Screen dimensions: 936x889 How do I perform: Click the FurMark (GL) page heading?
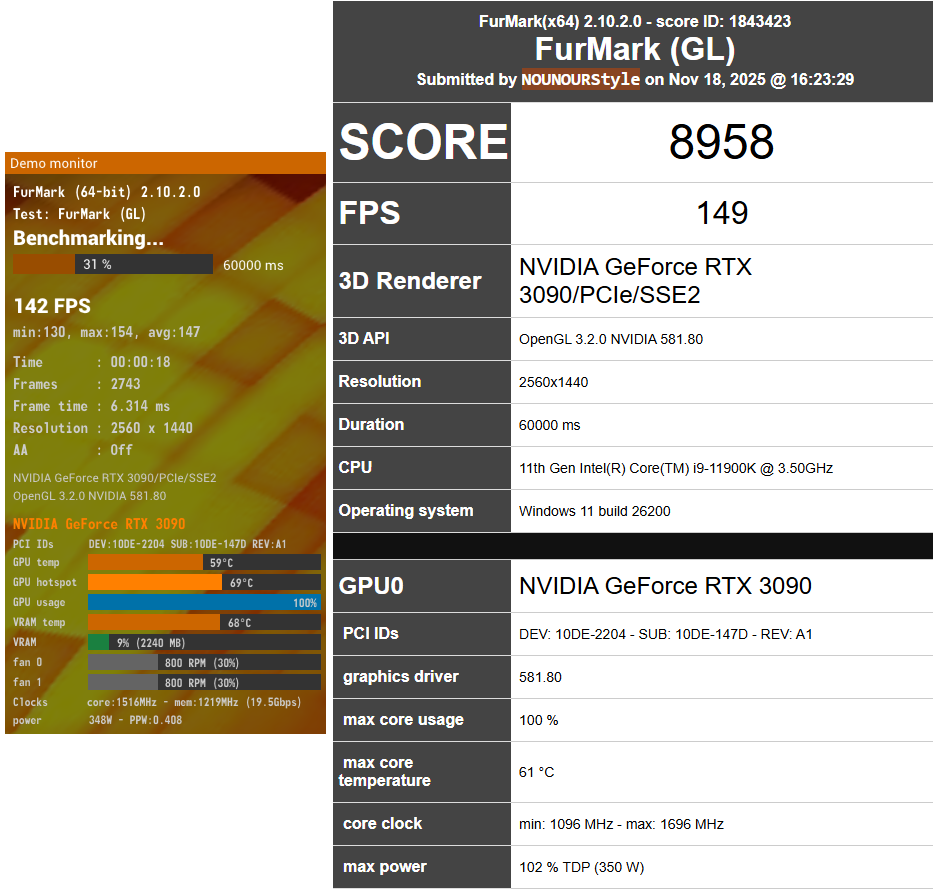634,50
